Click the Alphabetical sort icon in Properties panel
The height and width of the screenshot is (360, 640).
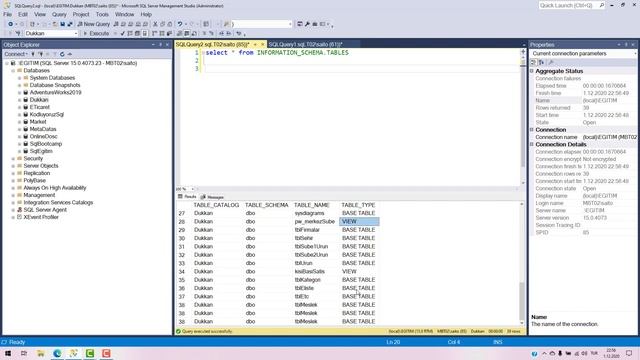tap(541, 62)
